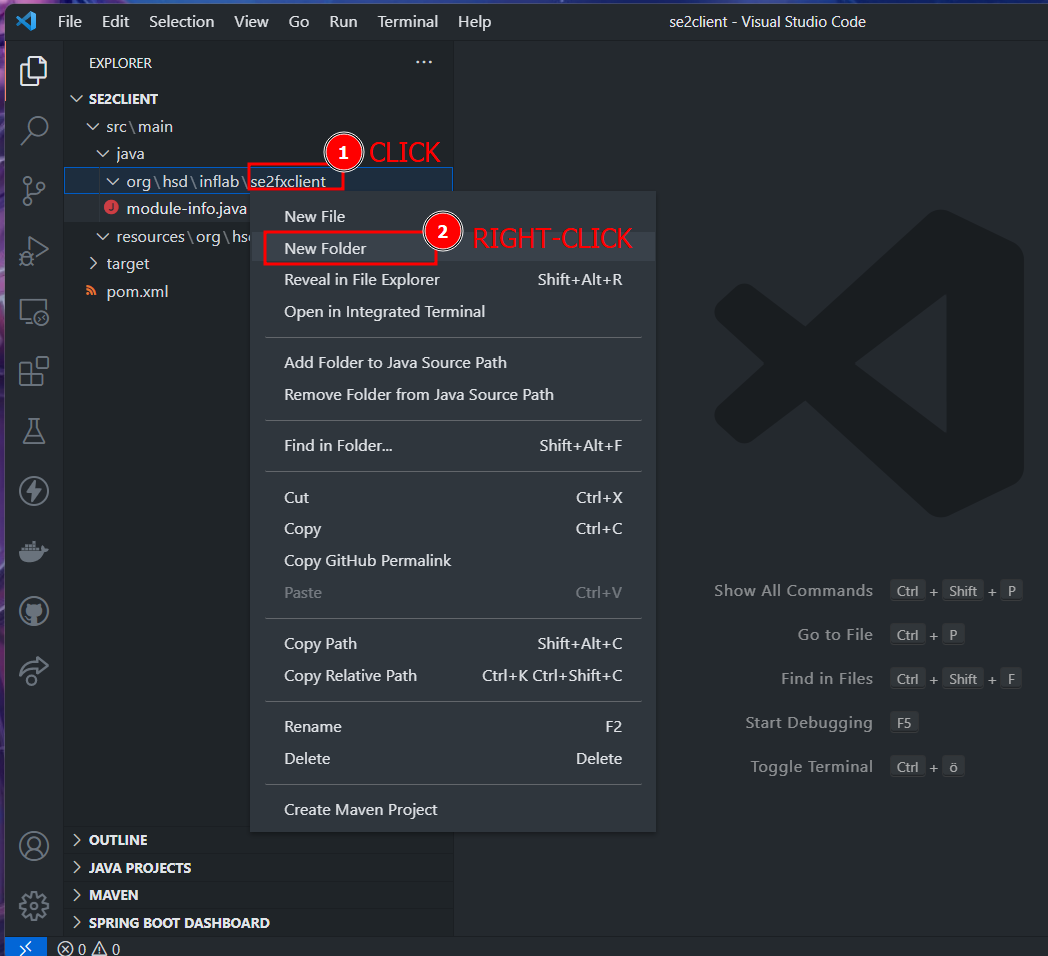This screenshot has height=956, width=1048.
Task: Choose Find in Folder... option
Action: tap(452, 445)
